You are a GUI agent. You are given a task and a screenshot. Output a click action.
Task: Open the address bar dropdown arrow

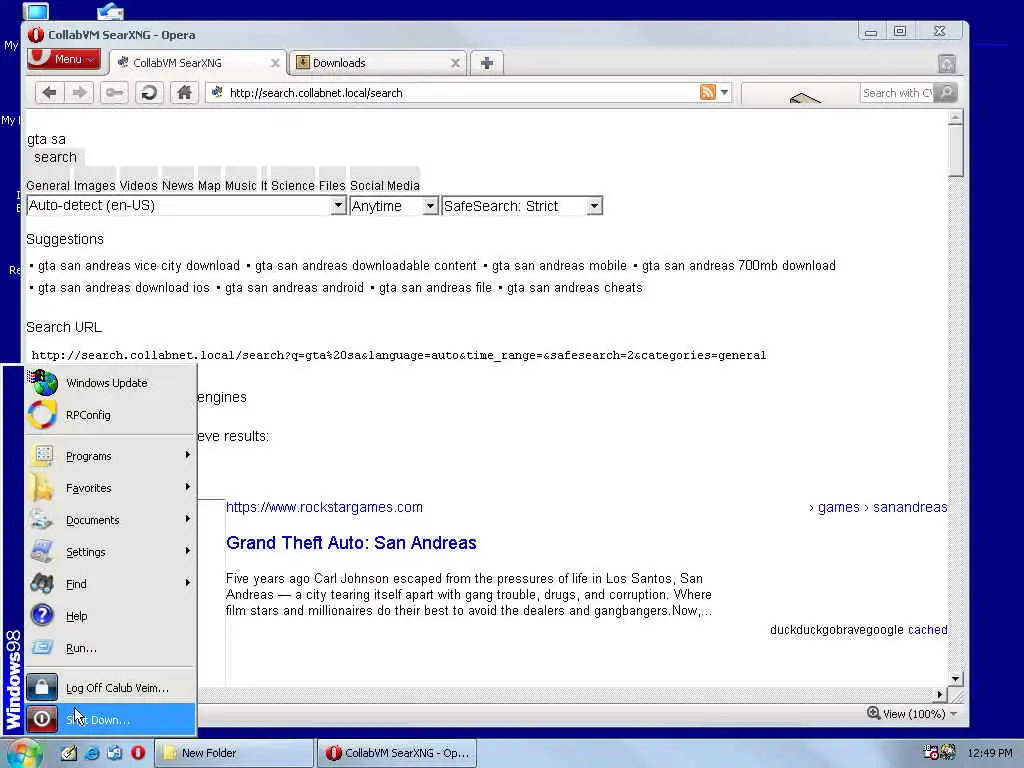[x=724, y=92]
